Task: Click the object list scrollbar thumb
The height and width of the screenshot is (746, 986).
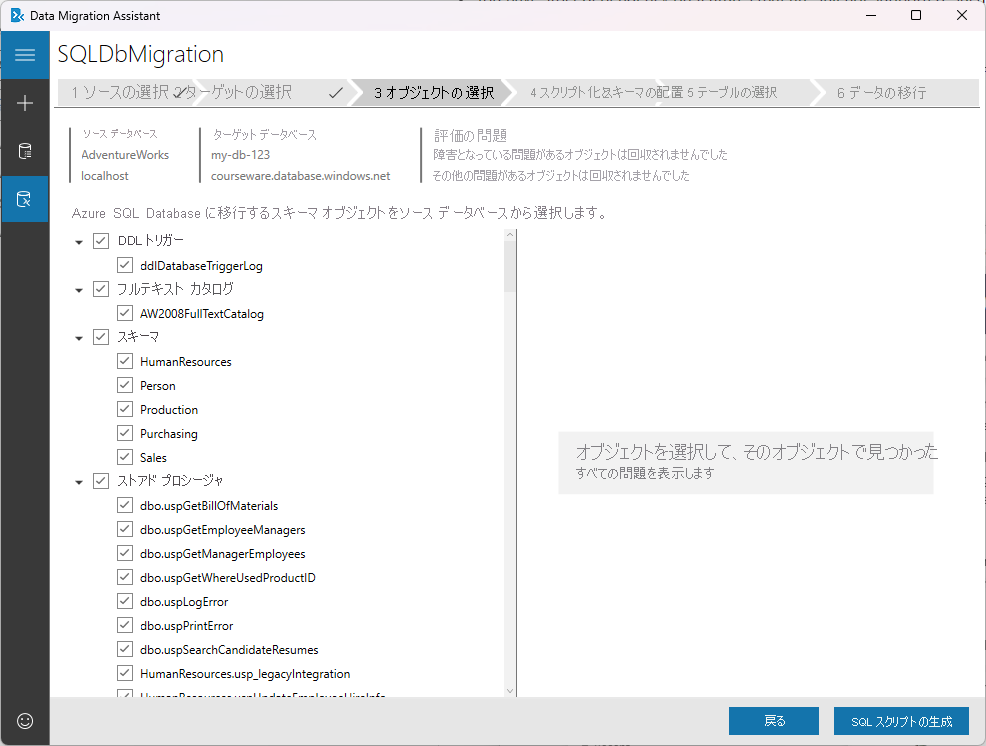Action: tap(510, 266)
